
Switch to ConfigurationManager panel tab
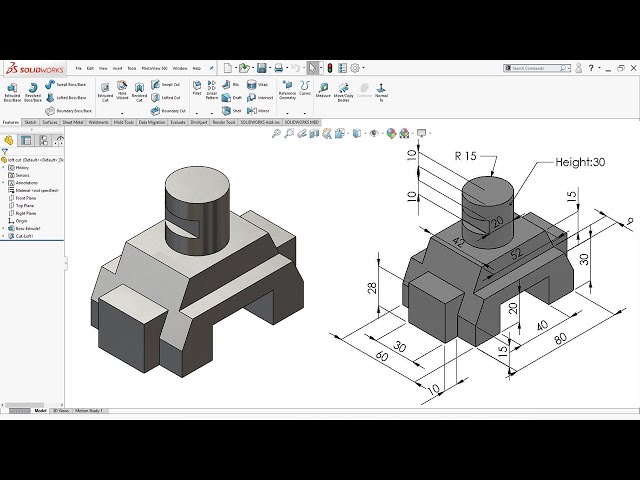tap(43, 140)
